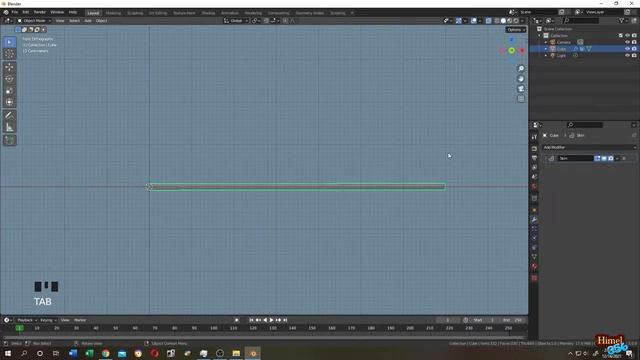This screenshot has height=360, width=640.
Task: Open the World properties tab icon
Action: (534, 186)
